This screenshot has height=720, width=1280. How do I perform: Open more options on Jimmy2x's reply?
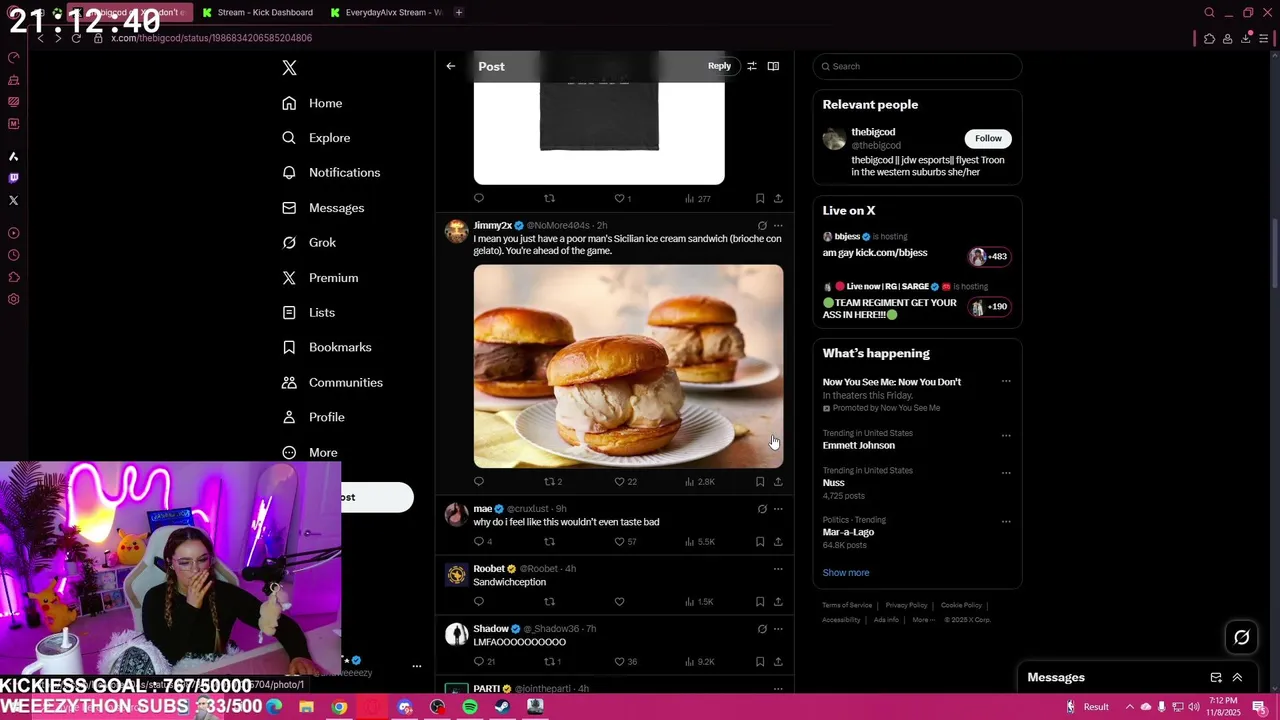778,226
